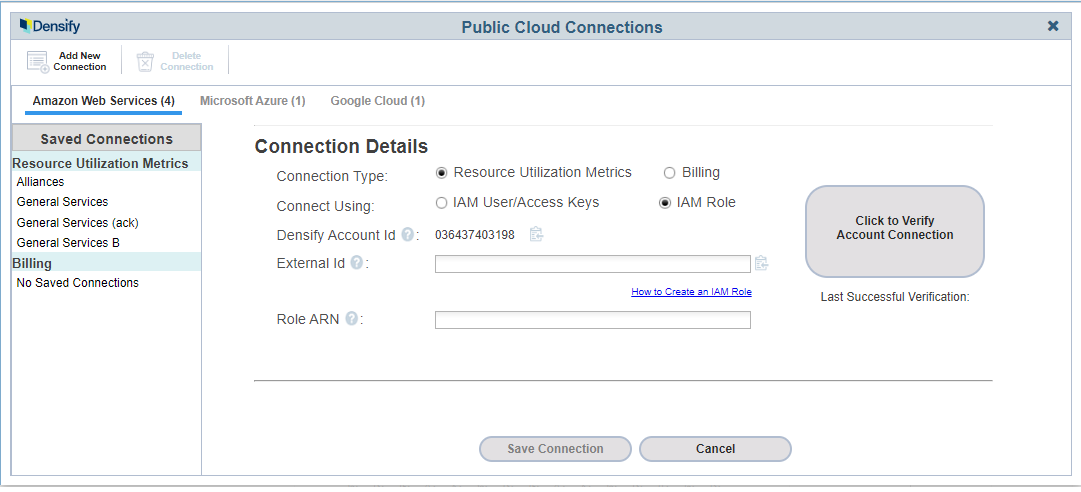Image resolution: width=1081 pixels, height=492 pixels.
Task: Open help icon next to Role ARN
Action: click(x=352, y=319)
